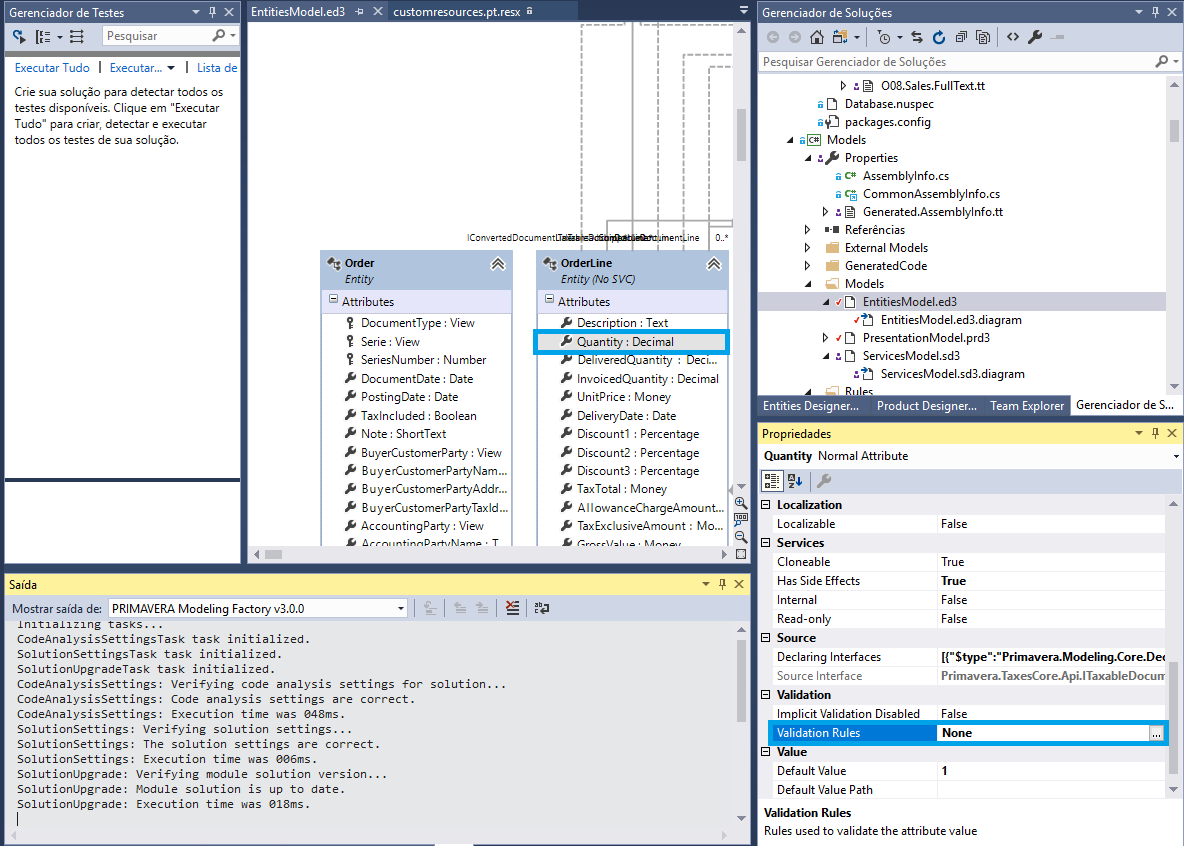Select the Quantity : Decimal attribute
This screenshot has height=846, width=1184.
pyautogui.click(x=625, y=341)
